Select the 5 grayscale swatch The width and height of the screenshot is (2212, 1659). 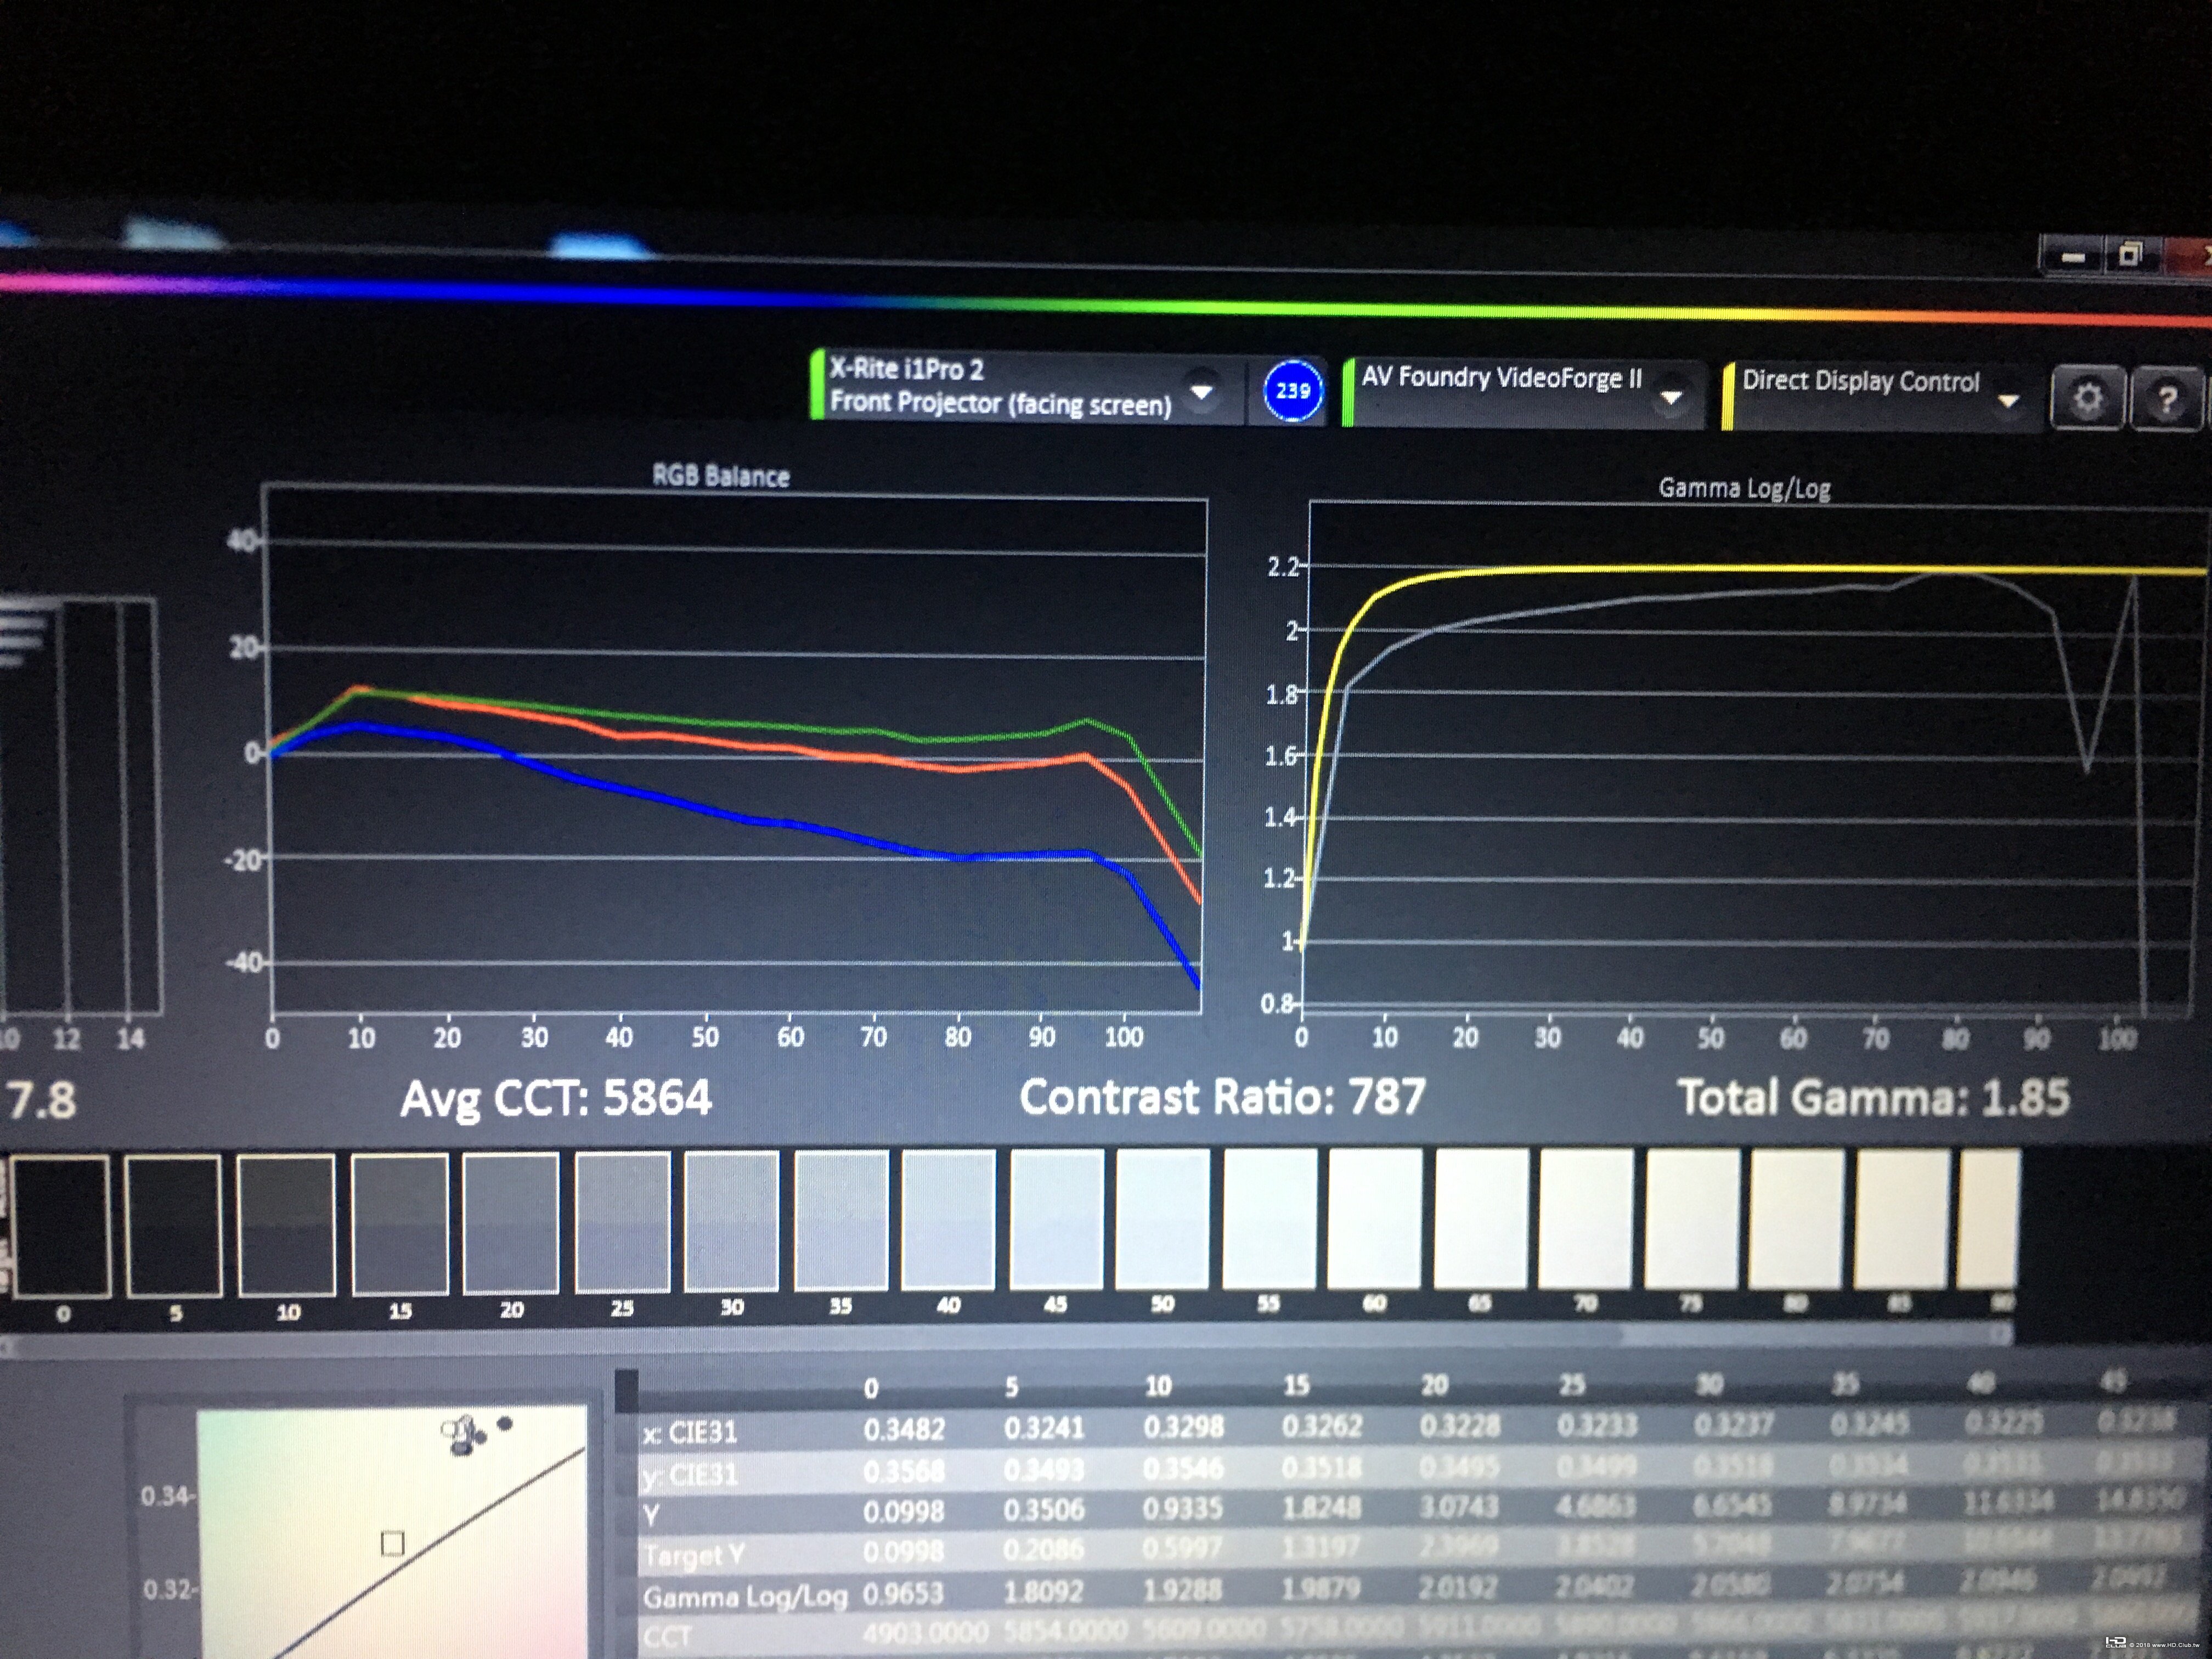(x=174, y=1225)
